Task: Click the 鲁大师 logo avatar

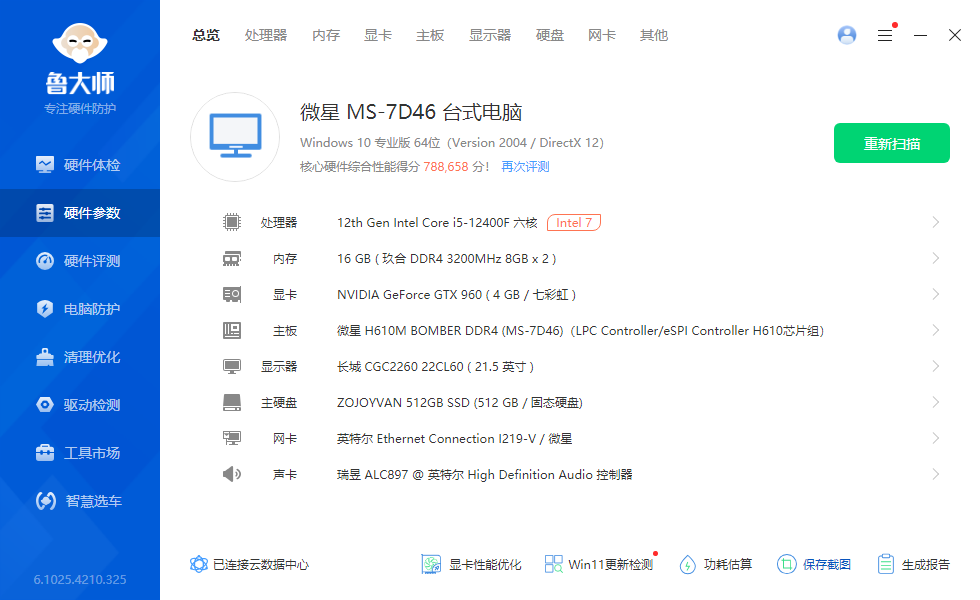Action: pos(80,43)
